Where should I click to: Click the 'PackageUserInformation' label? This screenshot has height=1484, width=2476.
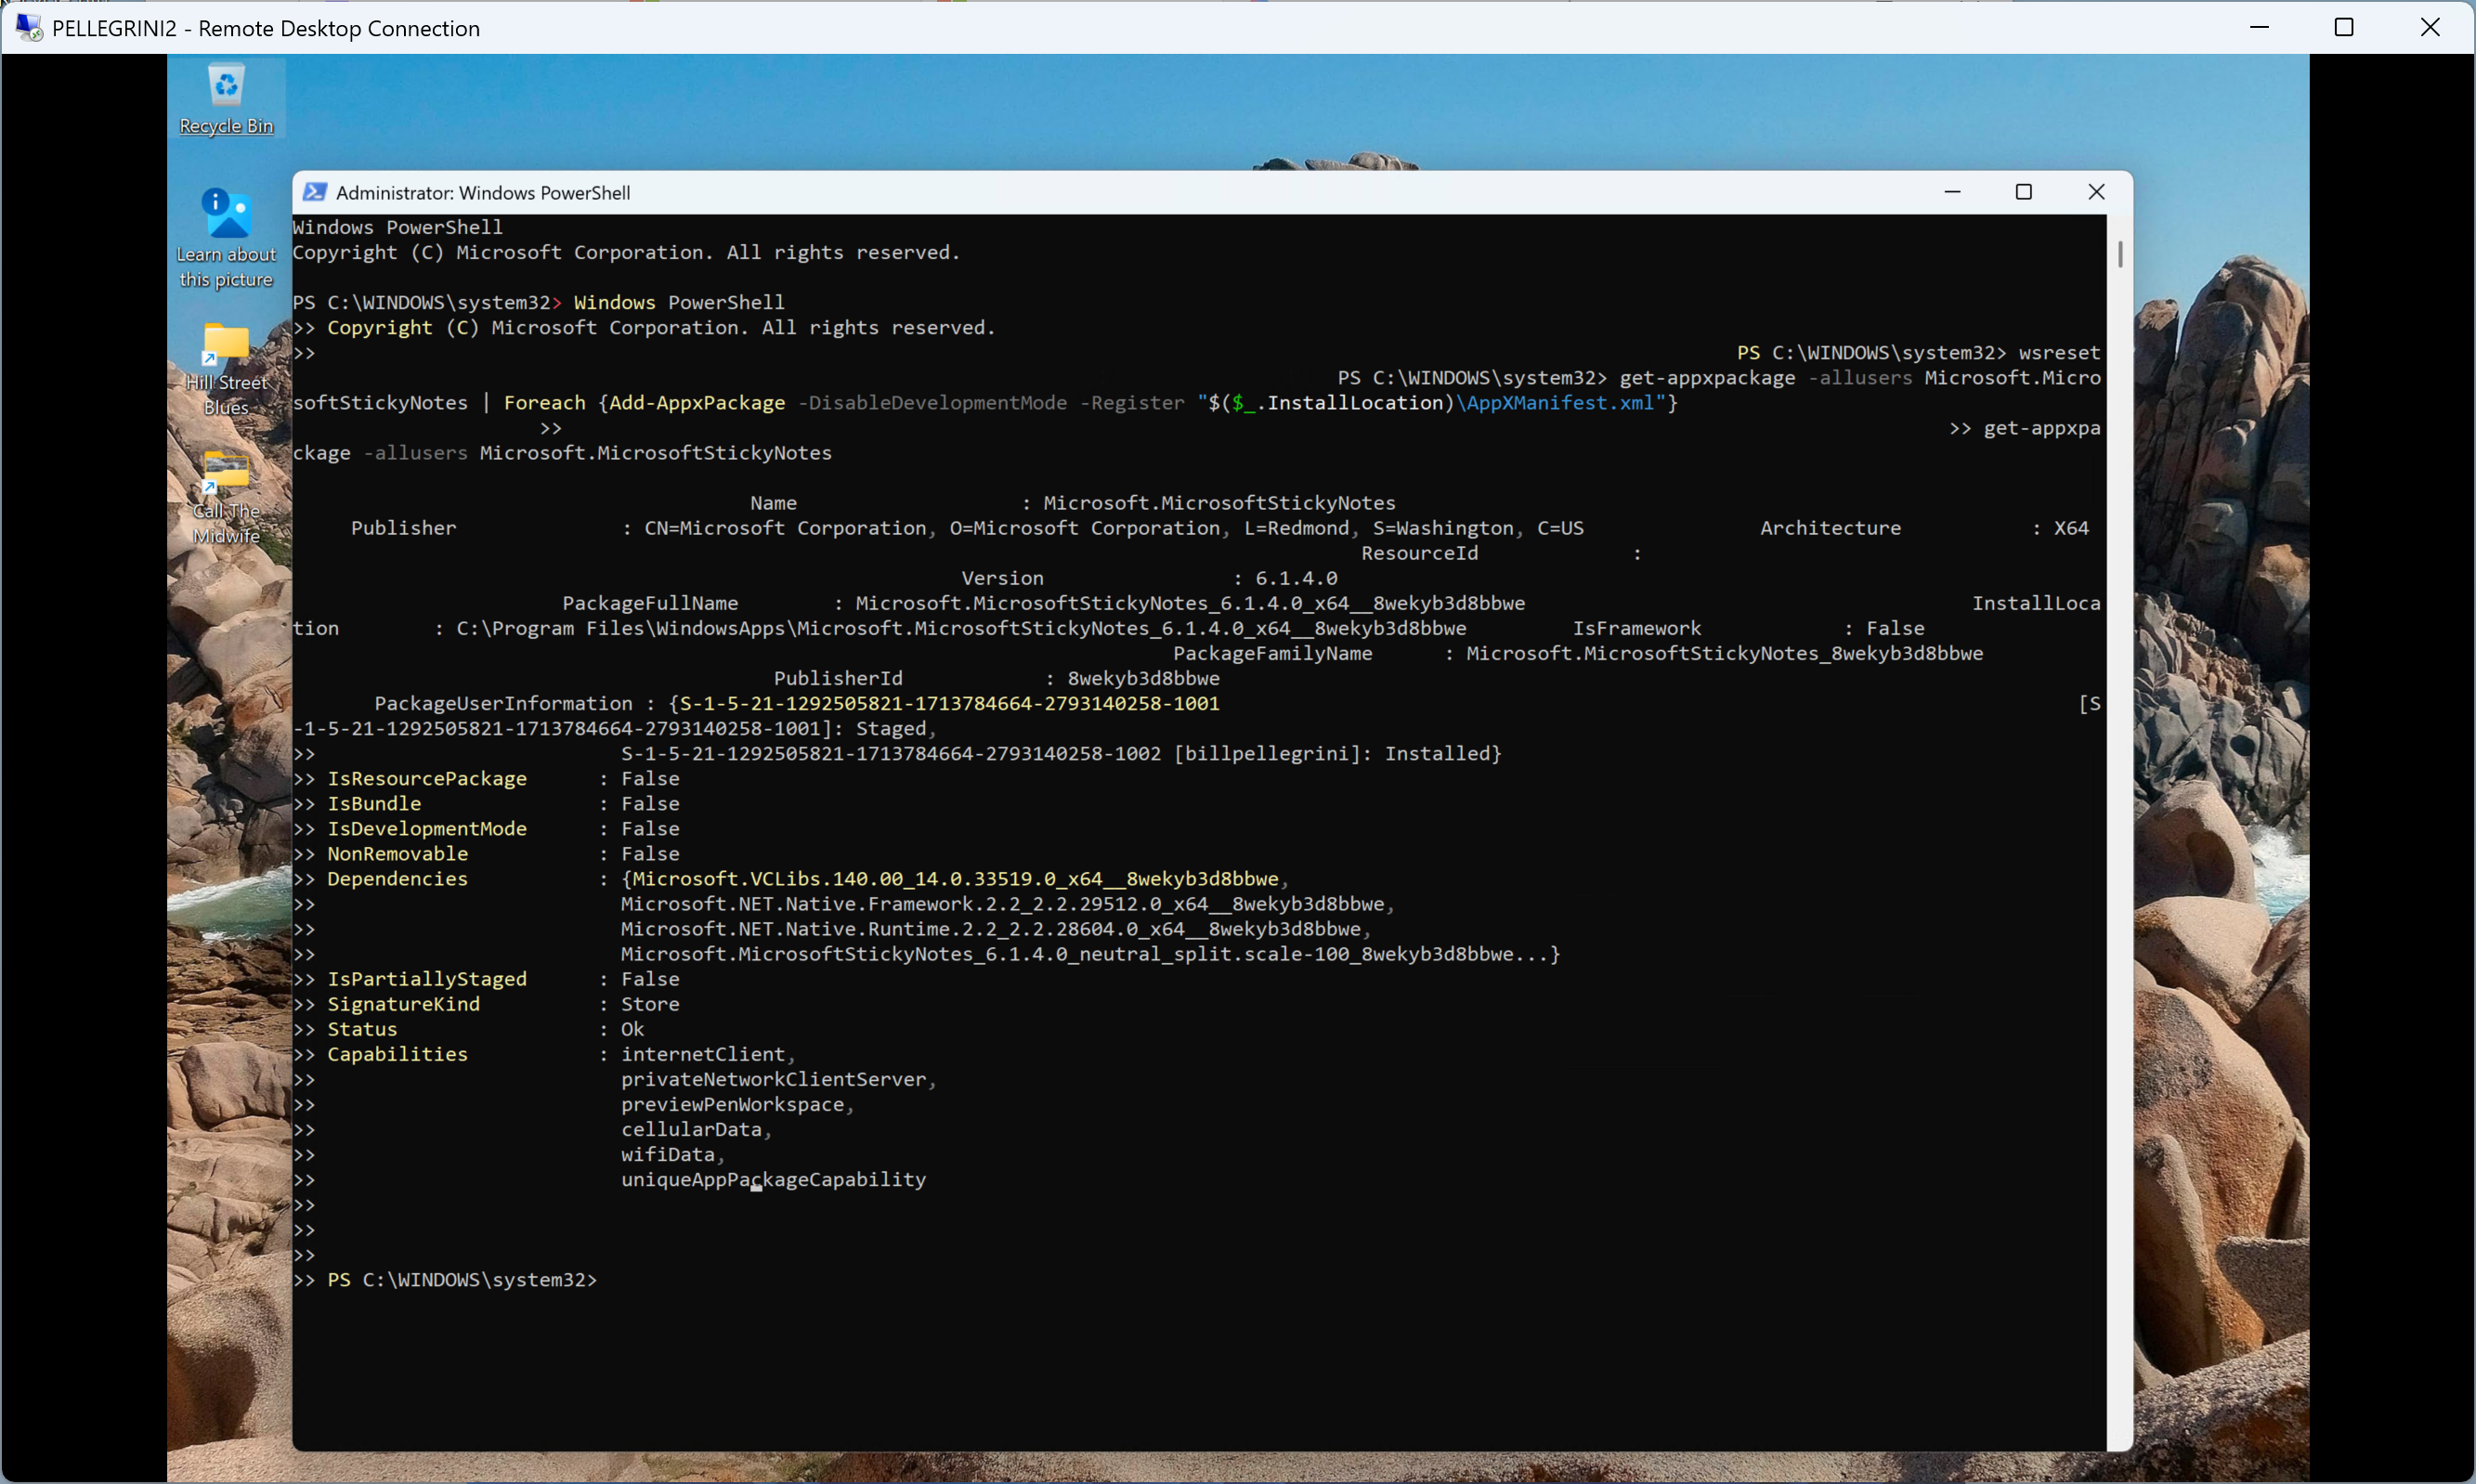(x=504, y=702)
